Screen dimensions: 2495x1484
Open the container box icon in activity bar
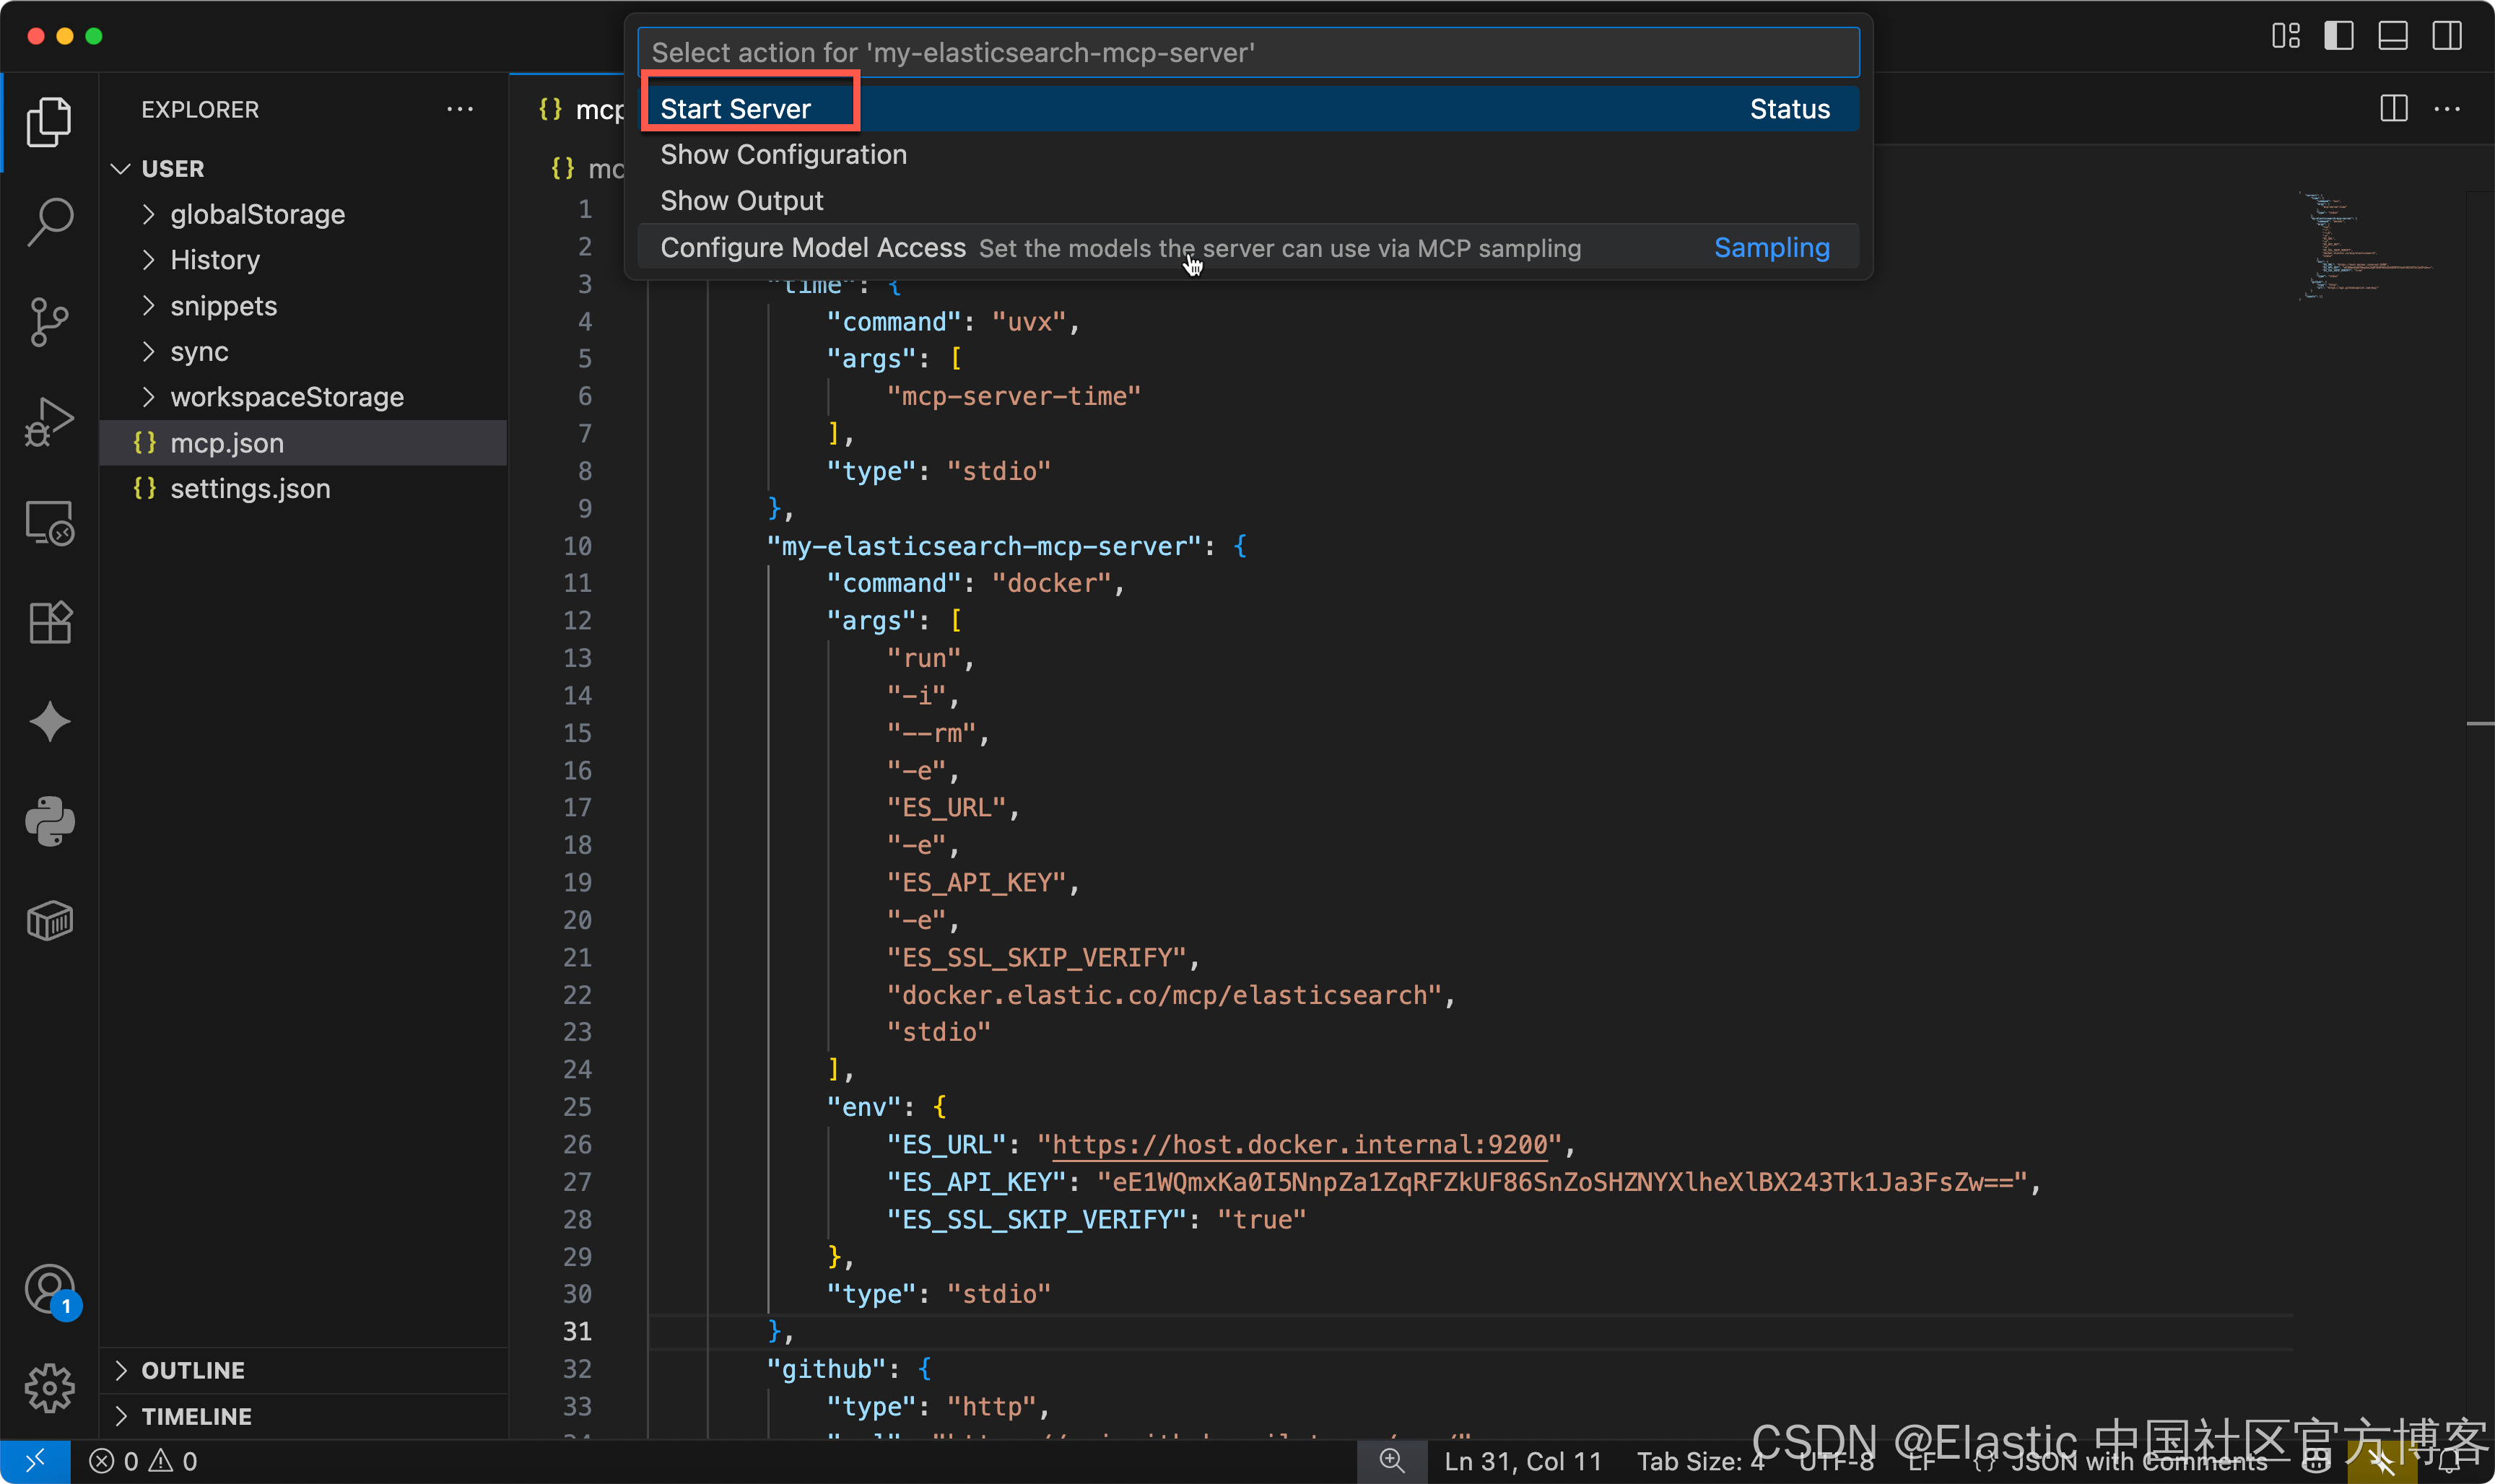pos(49,921)
